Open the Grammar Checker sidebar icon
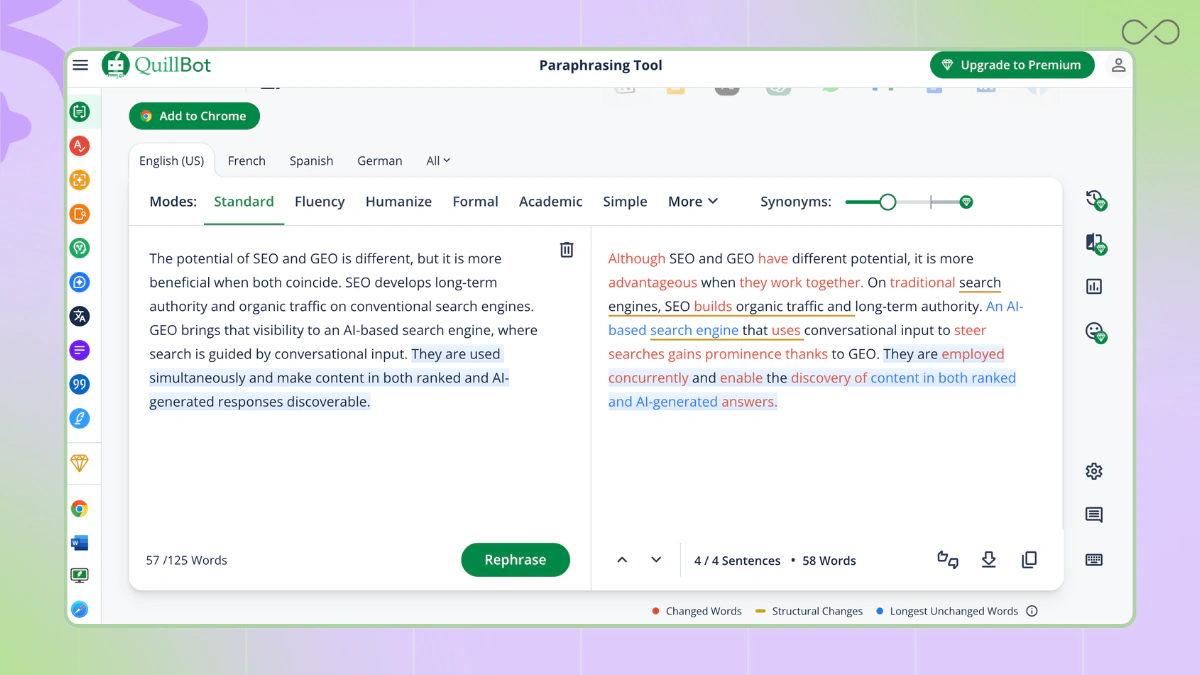Image resolution: width=1200 pixels, height=675 pixels. [80, 146]
